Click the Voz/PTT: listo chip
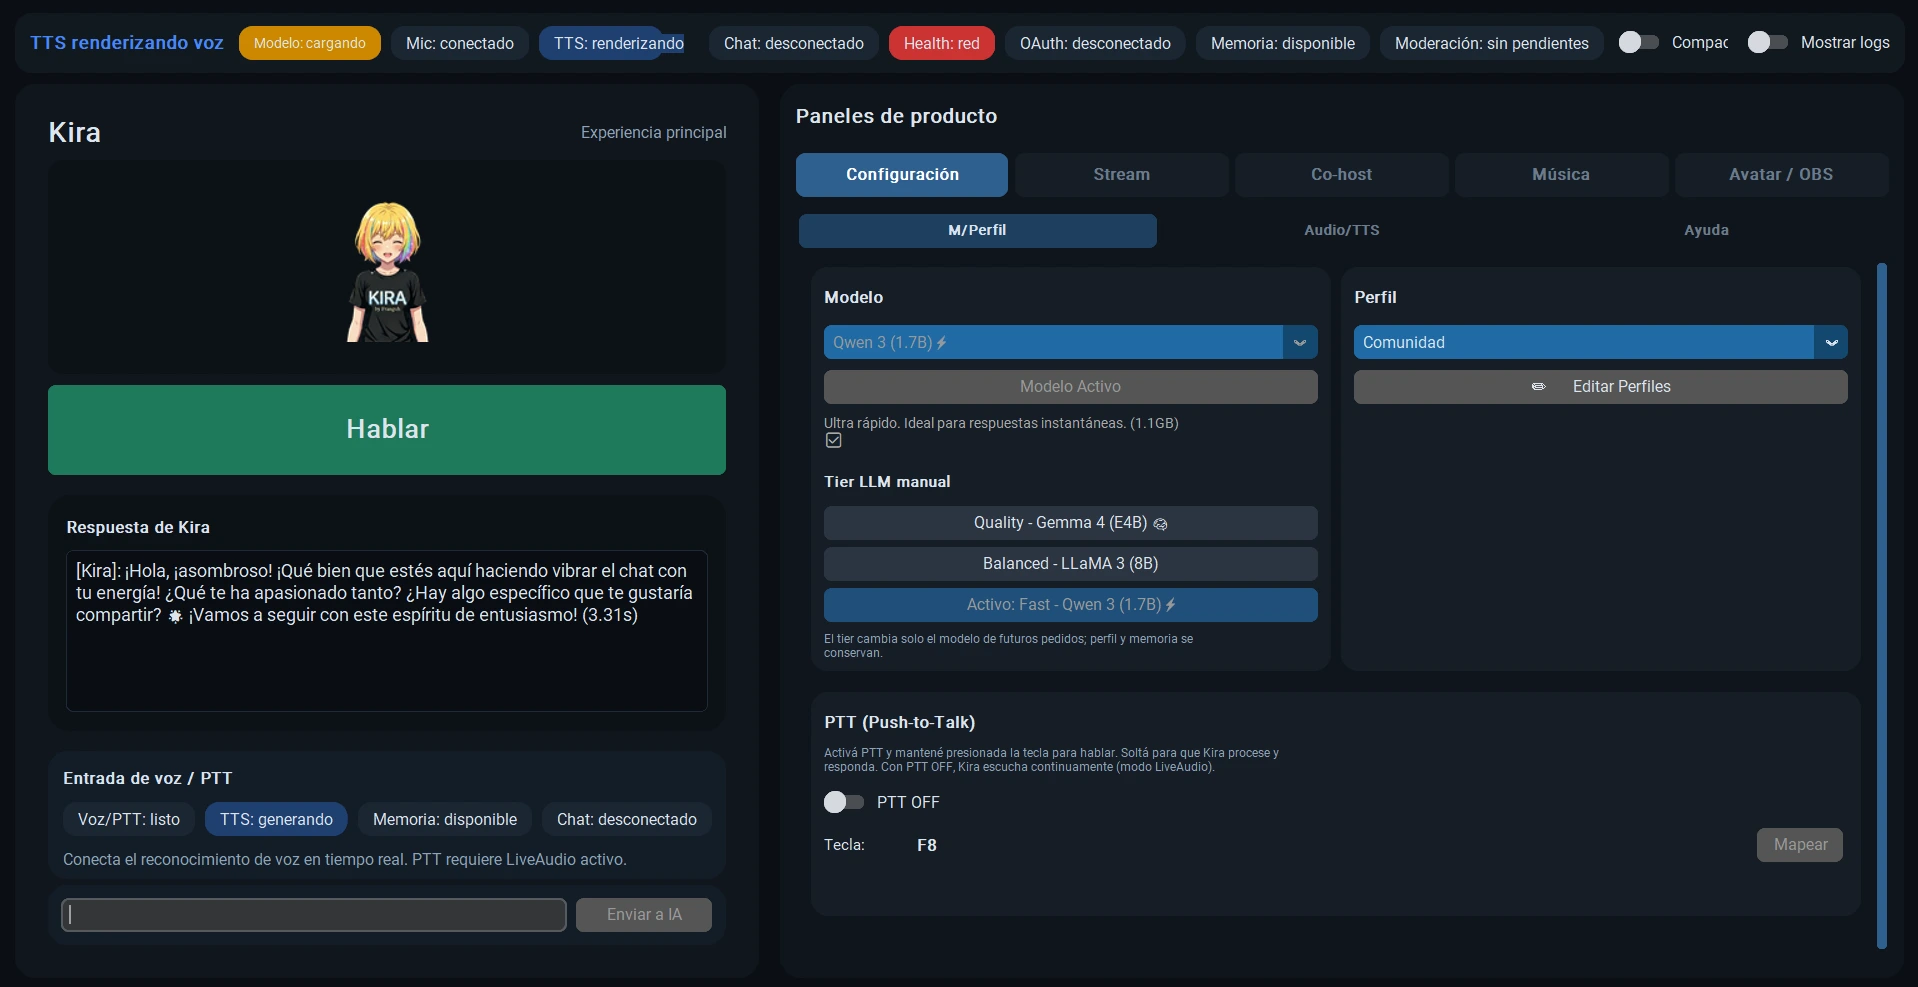Viewport: 1918px width, 987px height. point(129,819)
